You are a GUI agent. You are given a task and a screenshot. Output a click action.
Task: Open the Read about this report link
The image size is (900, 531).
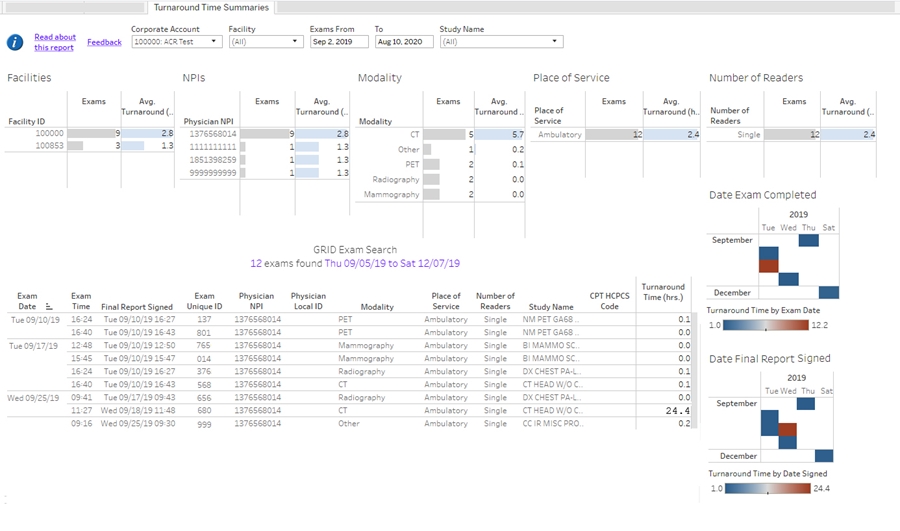point(54,42)
